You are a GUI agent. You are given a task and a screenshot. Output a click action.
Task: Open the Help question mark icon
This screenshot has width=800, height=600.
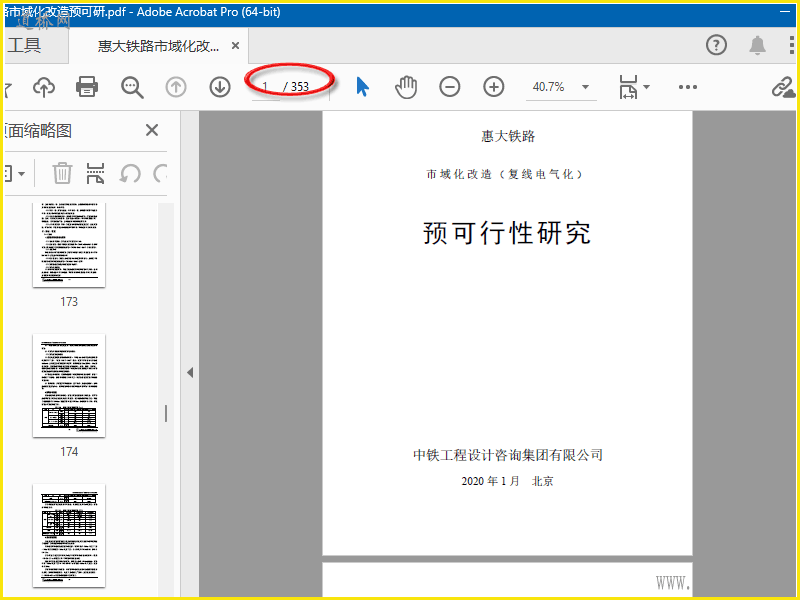[716, 45]
